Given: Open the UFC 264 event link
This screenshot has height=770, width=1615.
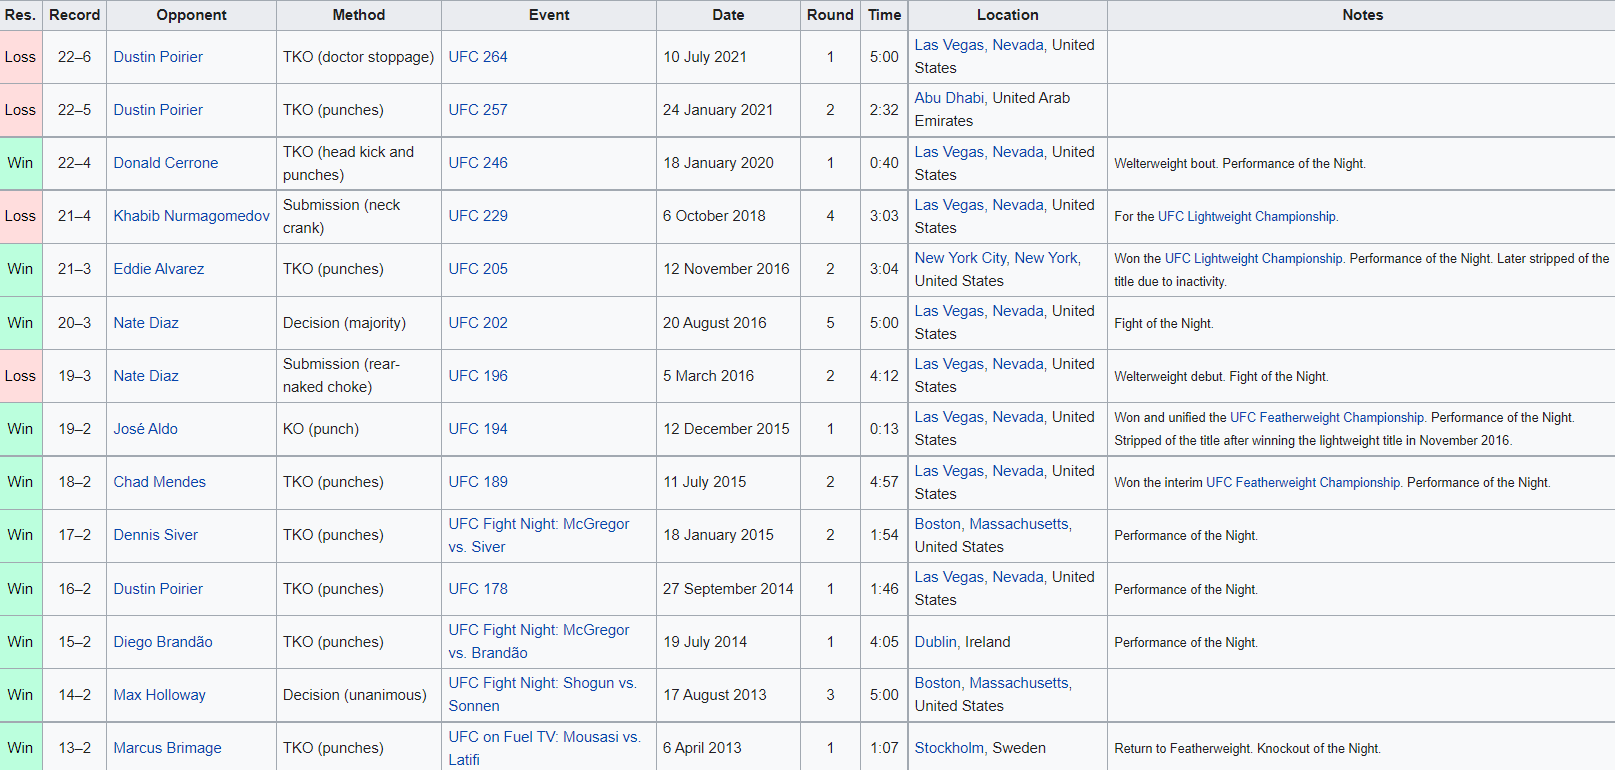Looking at the screenshot, I should (x=477, y=57).
